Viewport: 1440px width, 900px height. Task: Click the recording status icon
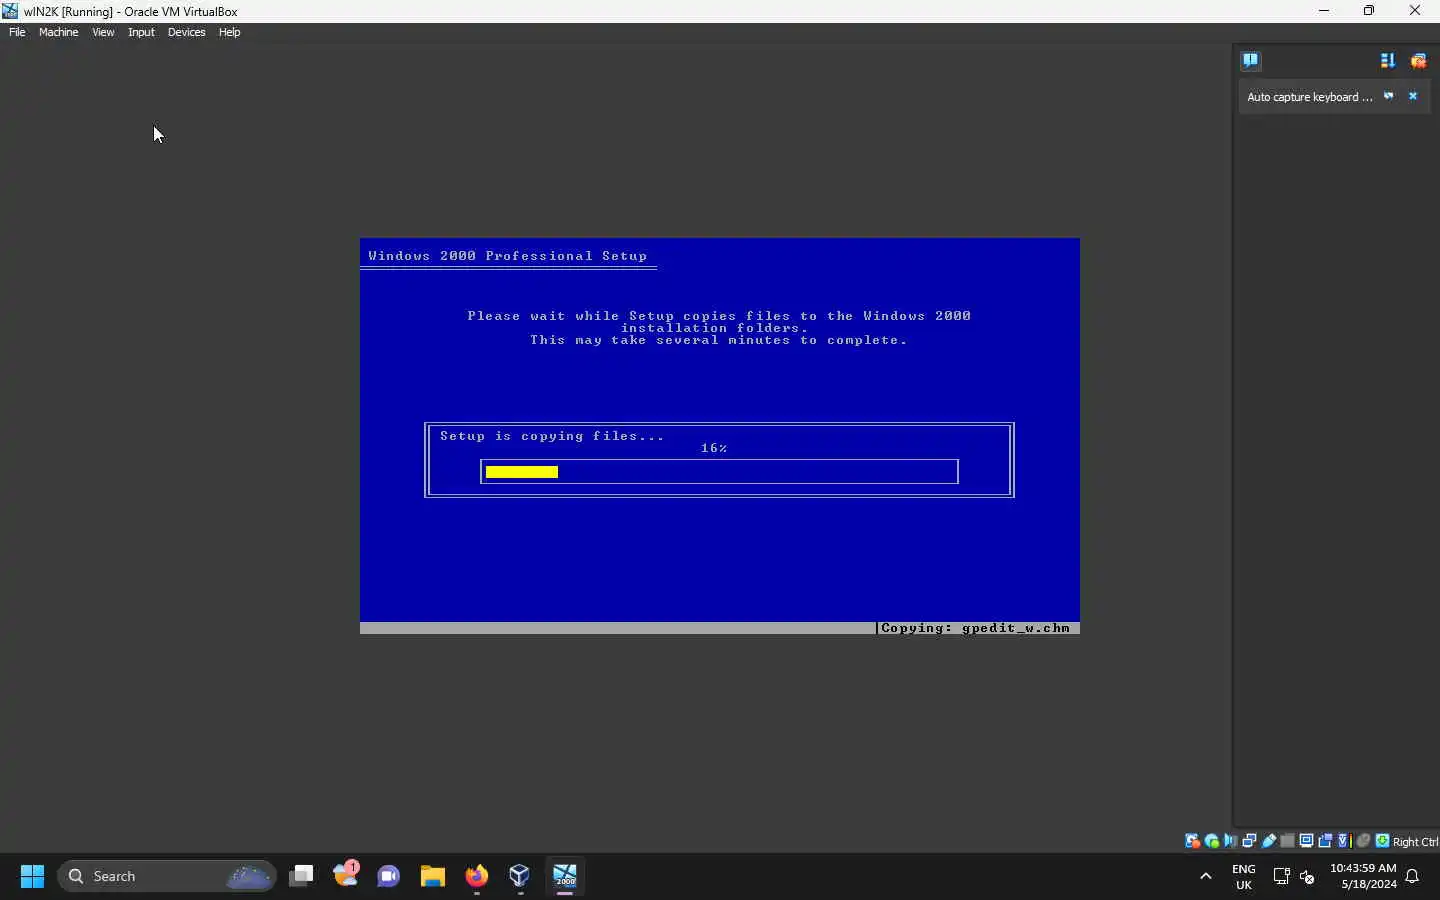[1325, 841]
